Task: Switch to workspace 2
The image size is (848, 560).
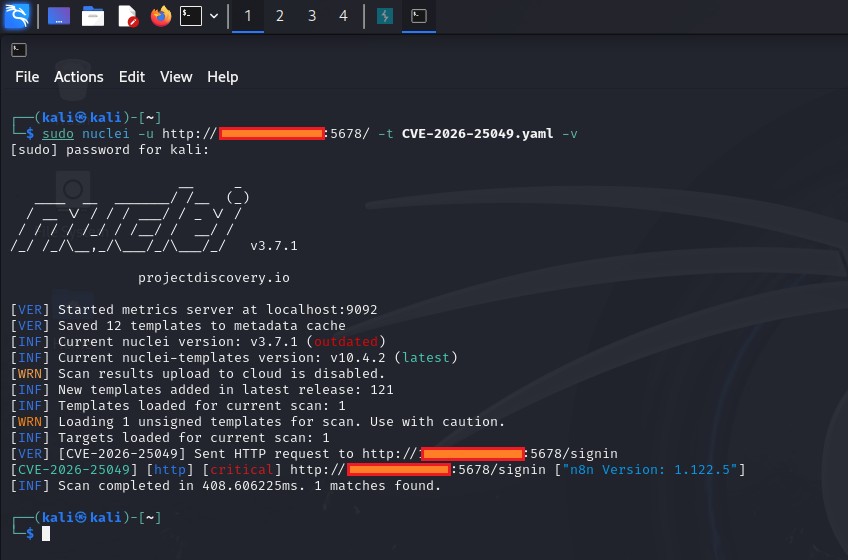Action: tap(280, 16)
